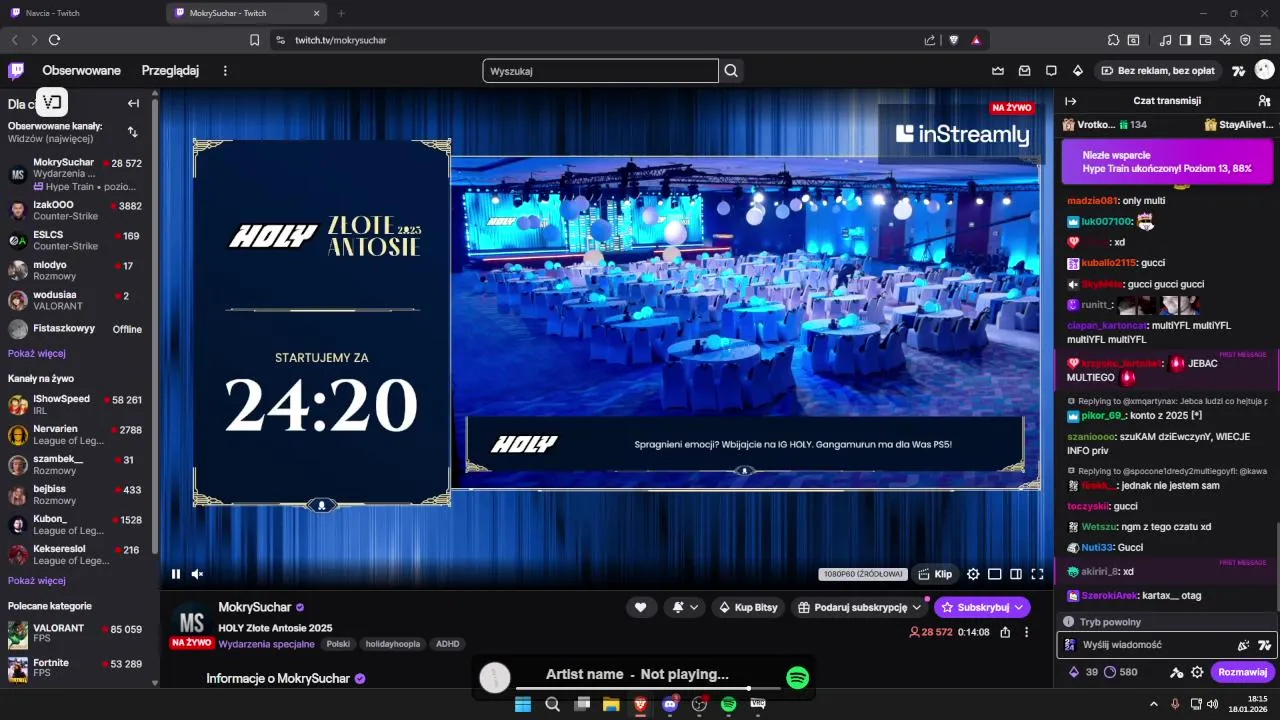
Task: Open player settings gear icon
Action: pos(973,574)
